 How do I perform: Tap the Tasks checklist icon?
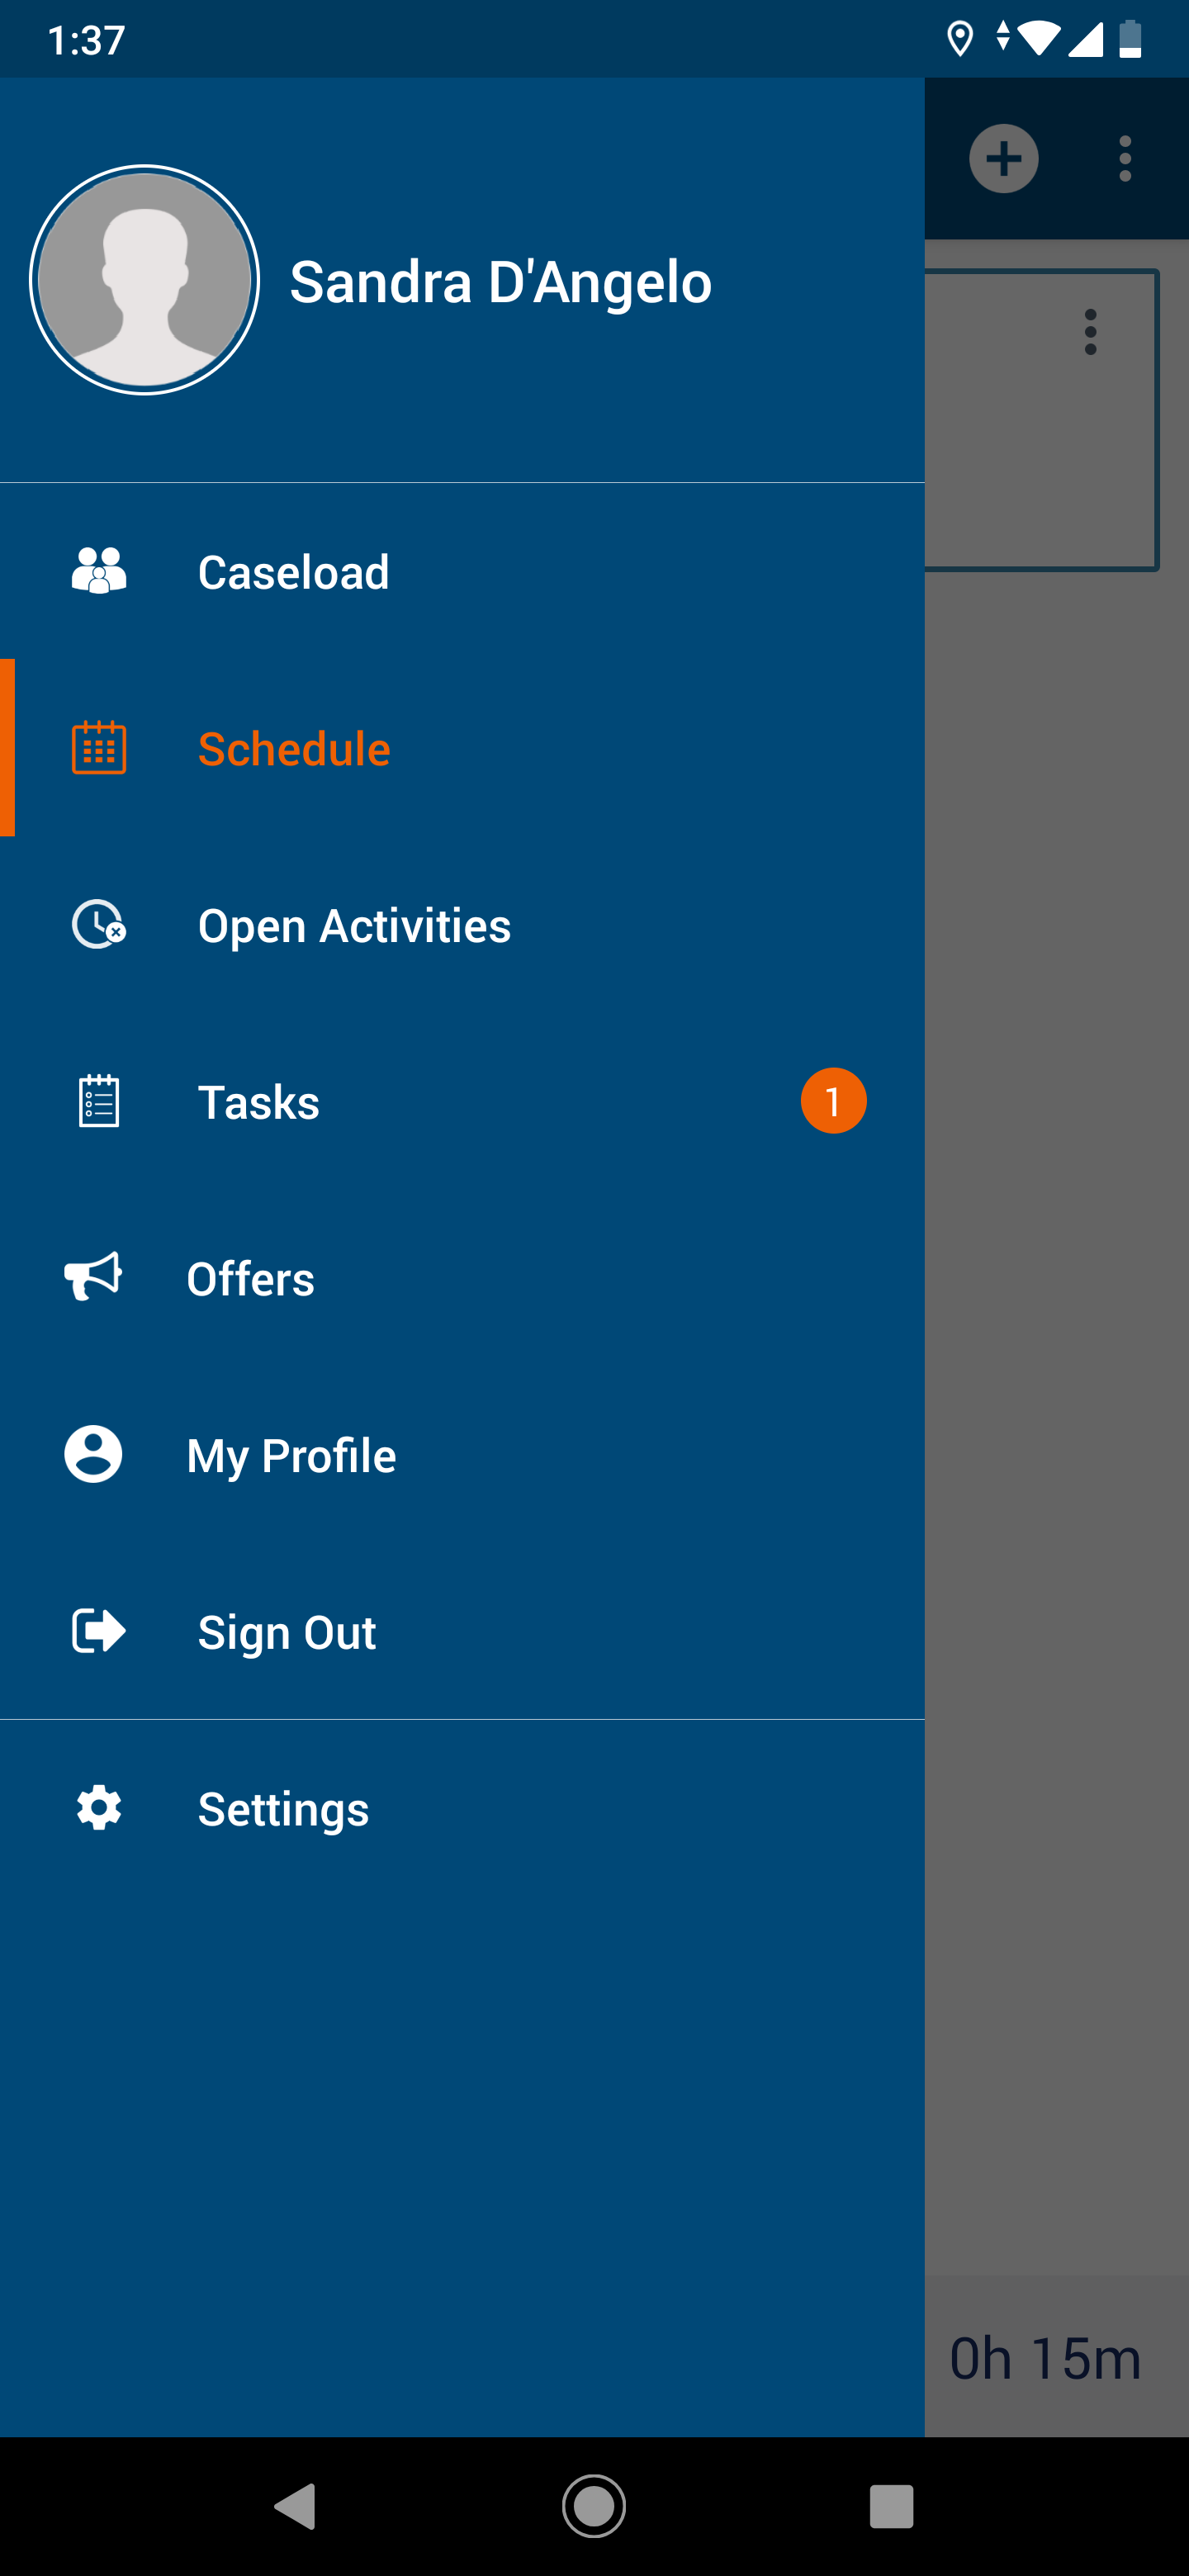click(99, 1101)
